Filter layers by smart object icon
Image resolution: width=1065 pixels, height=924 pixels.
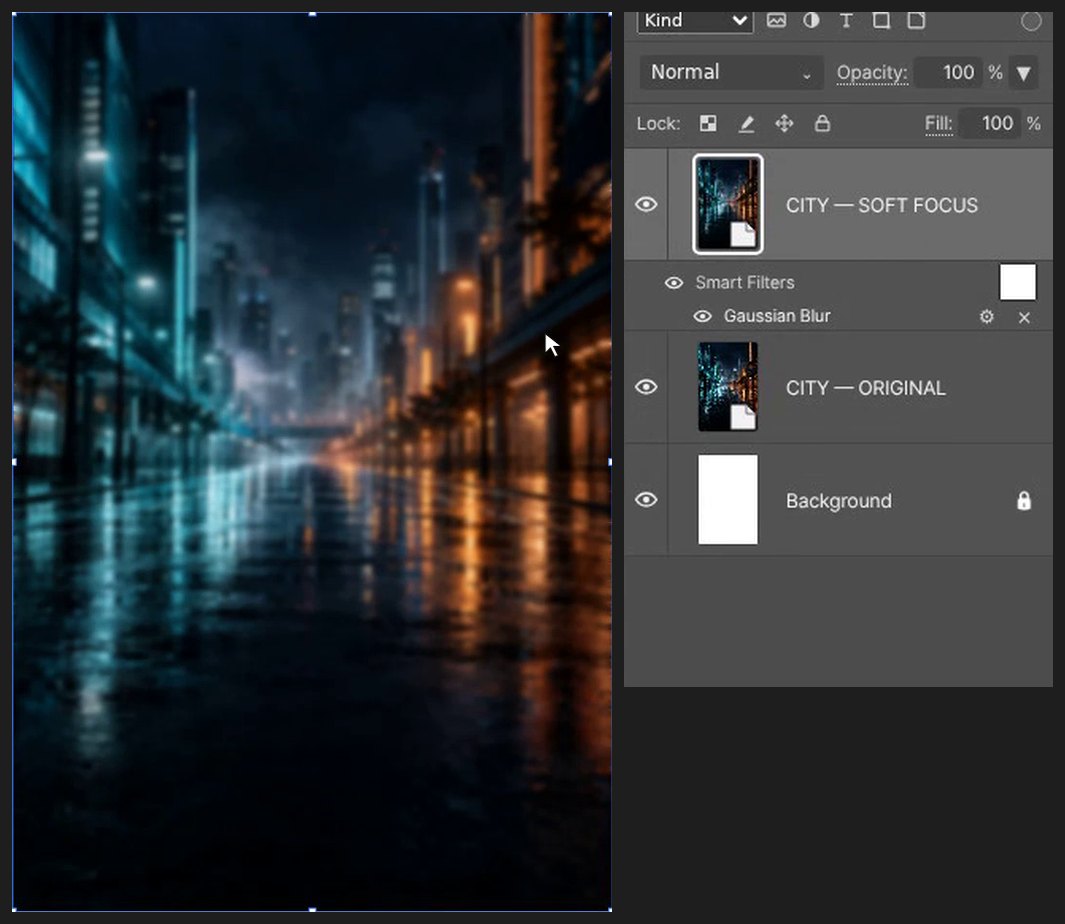tap(916, 20)
